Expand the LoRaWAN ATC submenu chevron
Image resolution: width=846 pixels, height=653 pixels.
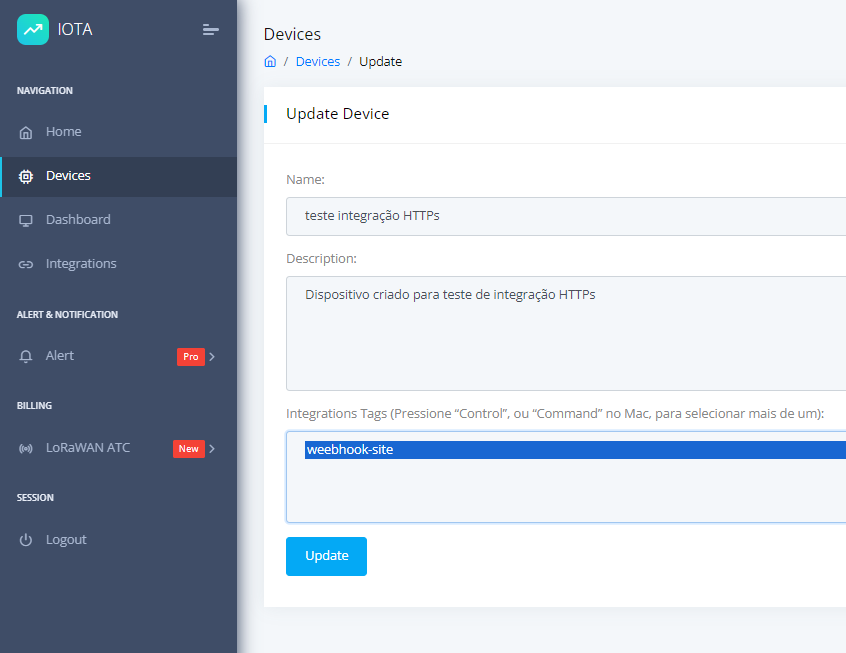(x=212, y=449)
